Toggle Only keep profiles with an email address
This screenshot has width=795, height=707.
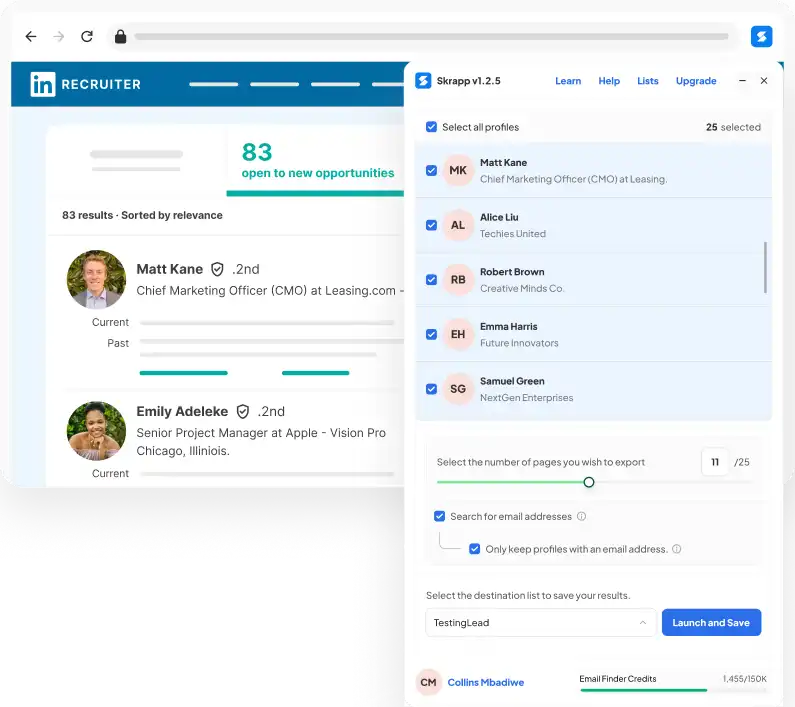pos(474,549)
